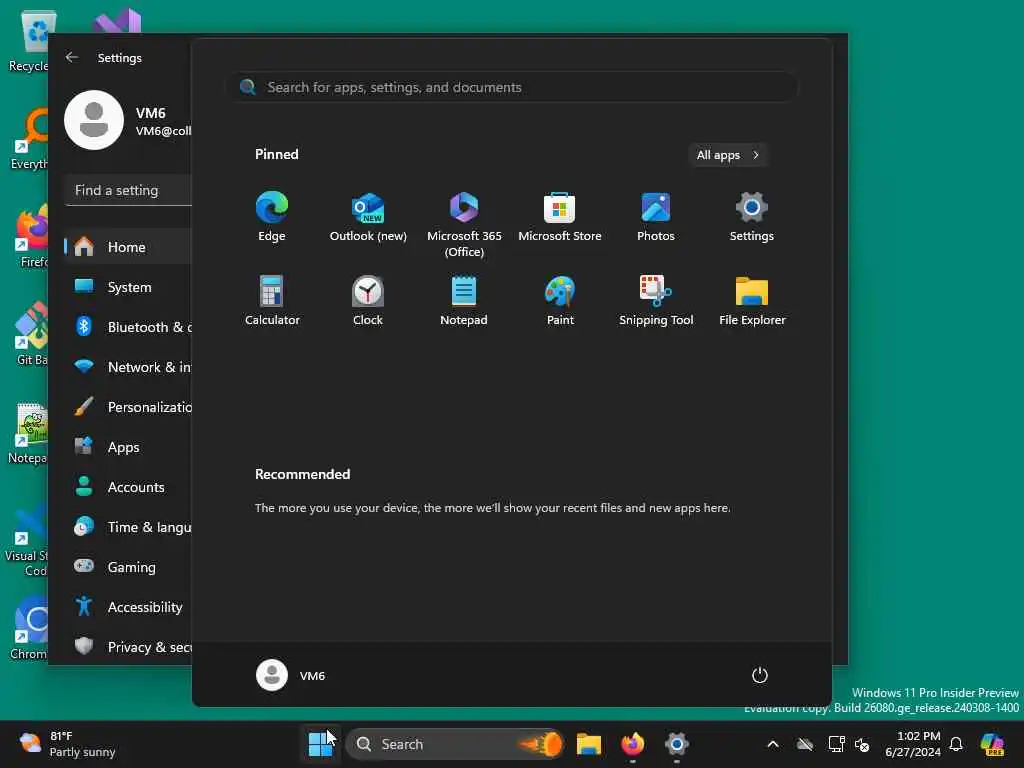This screenshot has width=1024, height=768.
Task: Open Time & language settings
Action: (x=129, y=526)
